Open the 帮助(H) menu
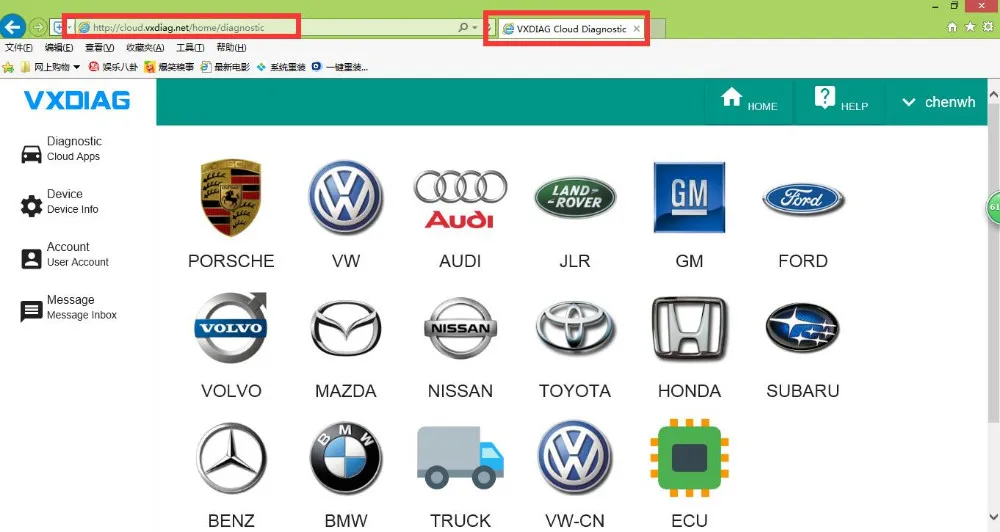1000x532 pixels. click(231, 48)
